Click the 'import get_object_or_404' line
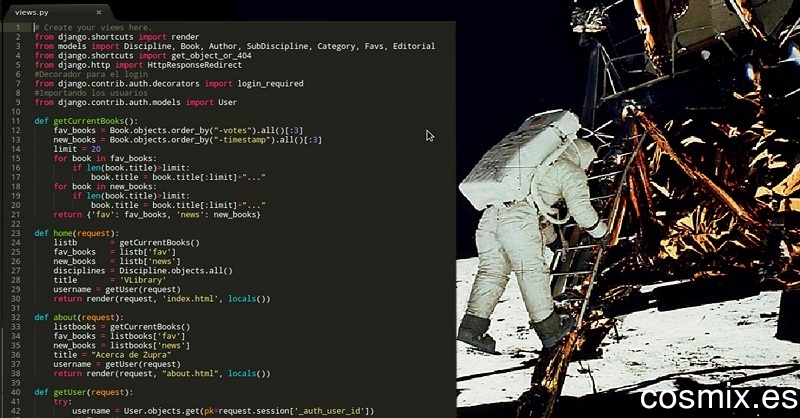Viewport: 800px width, 418px height. point(143,56)
